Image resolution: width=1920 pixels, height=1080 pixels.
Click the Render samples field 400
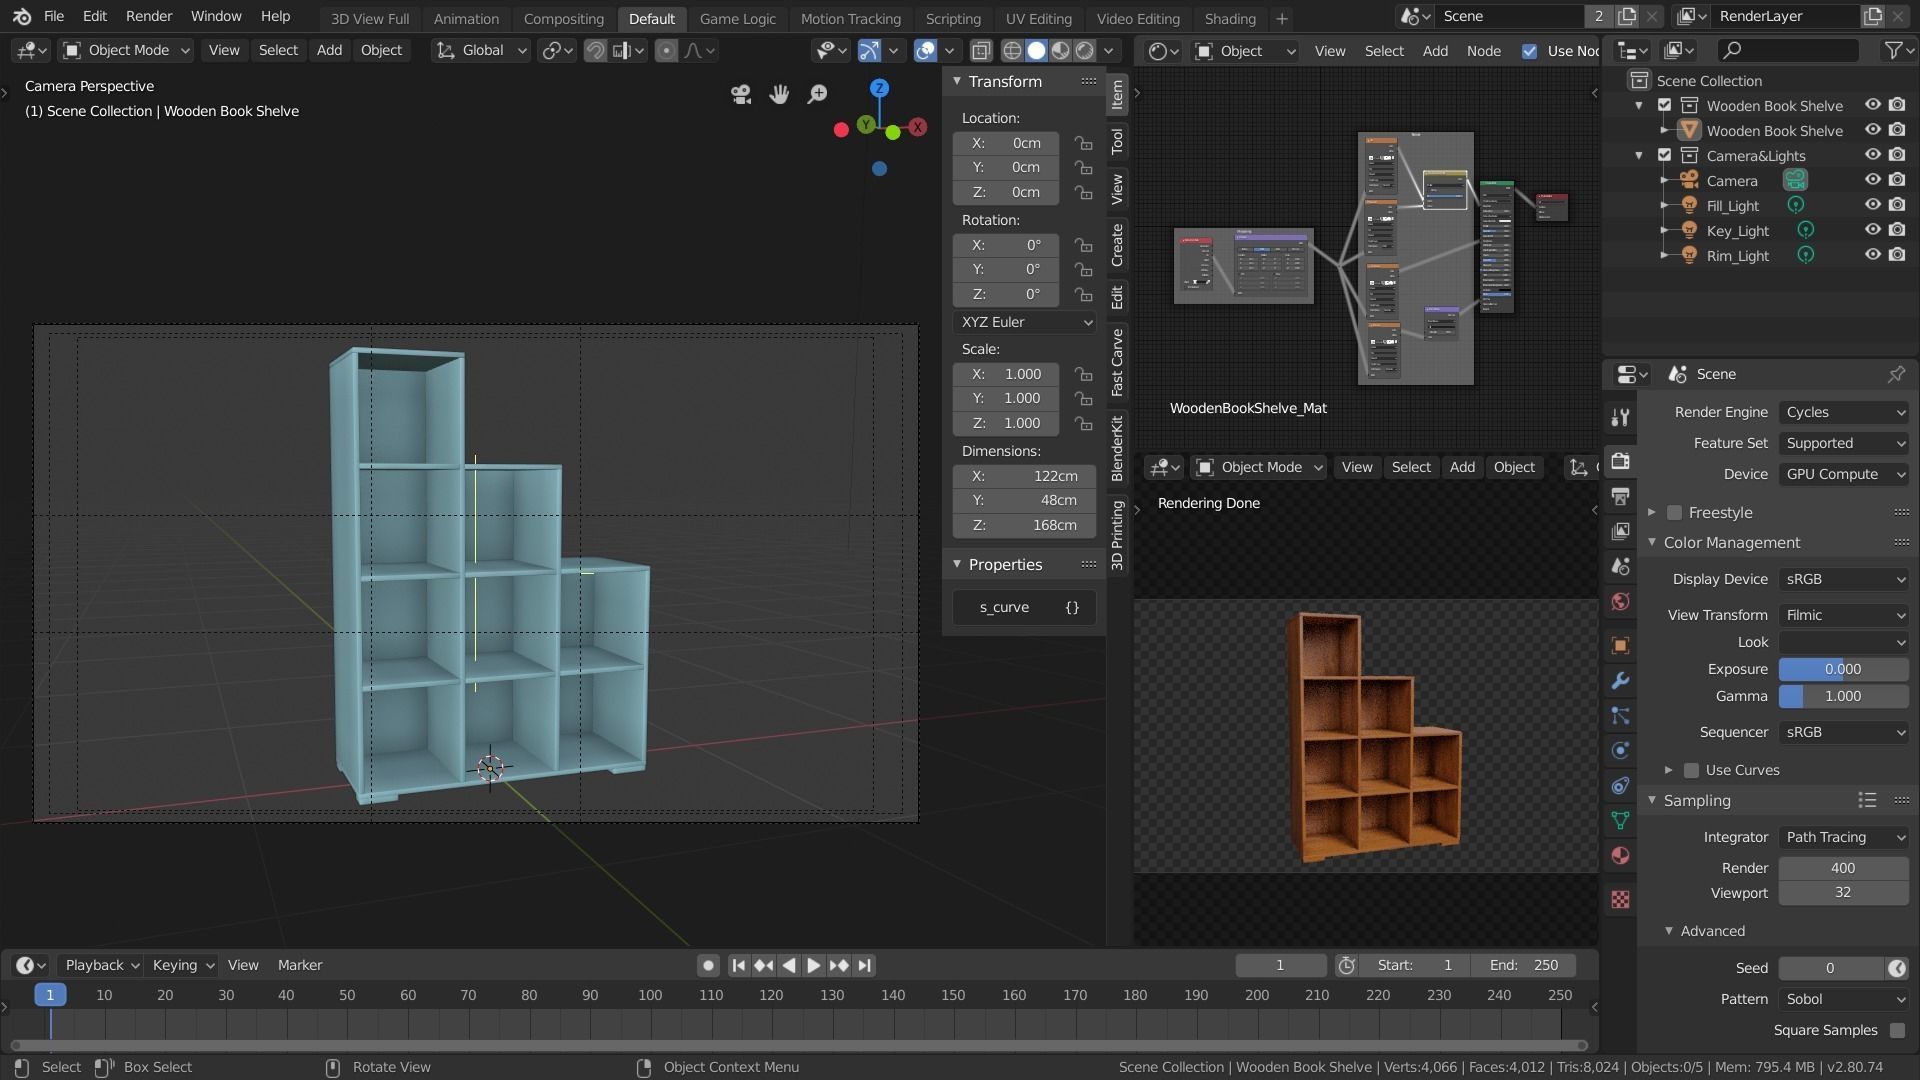(1843, 868)
